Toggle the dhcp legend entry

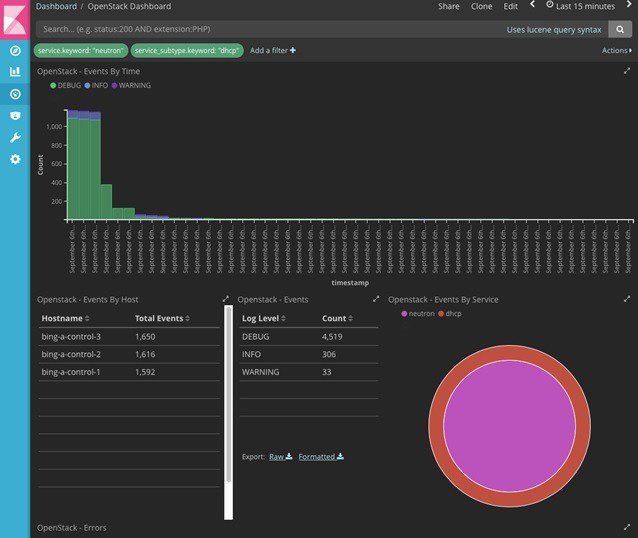pos(450,314)
